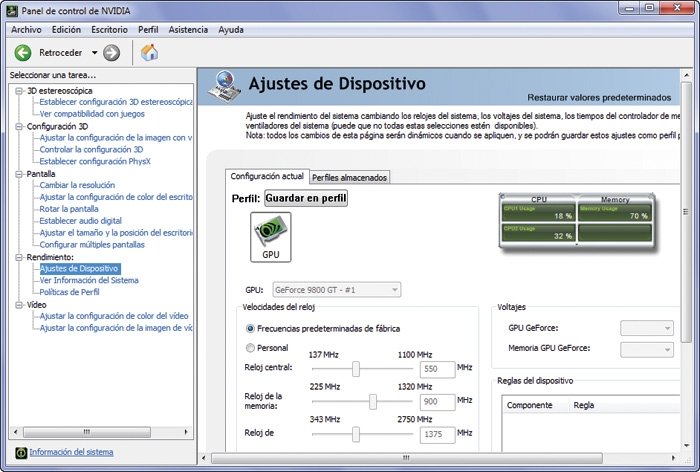This screenshot has width=700, height=472.
Task: Click the Memory Usage 70 % monitor
Action: 614,213
